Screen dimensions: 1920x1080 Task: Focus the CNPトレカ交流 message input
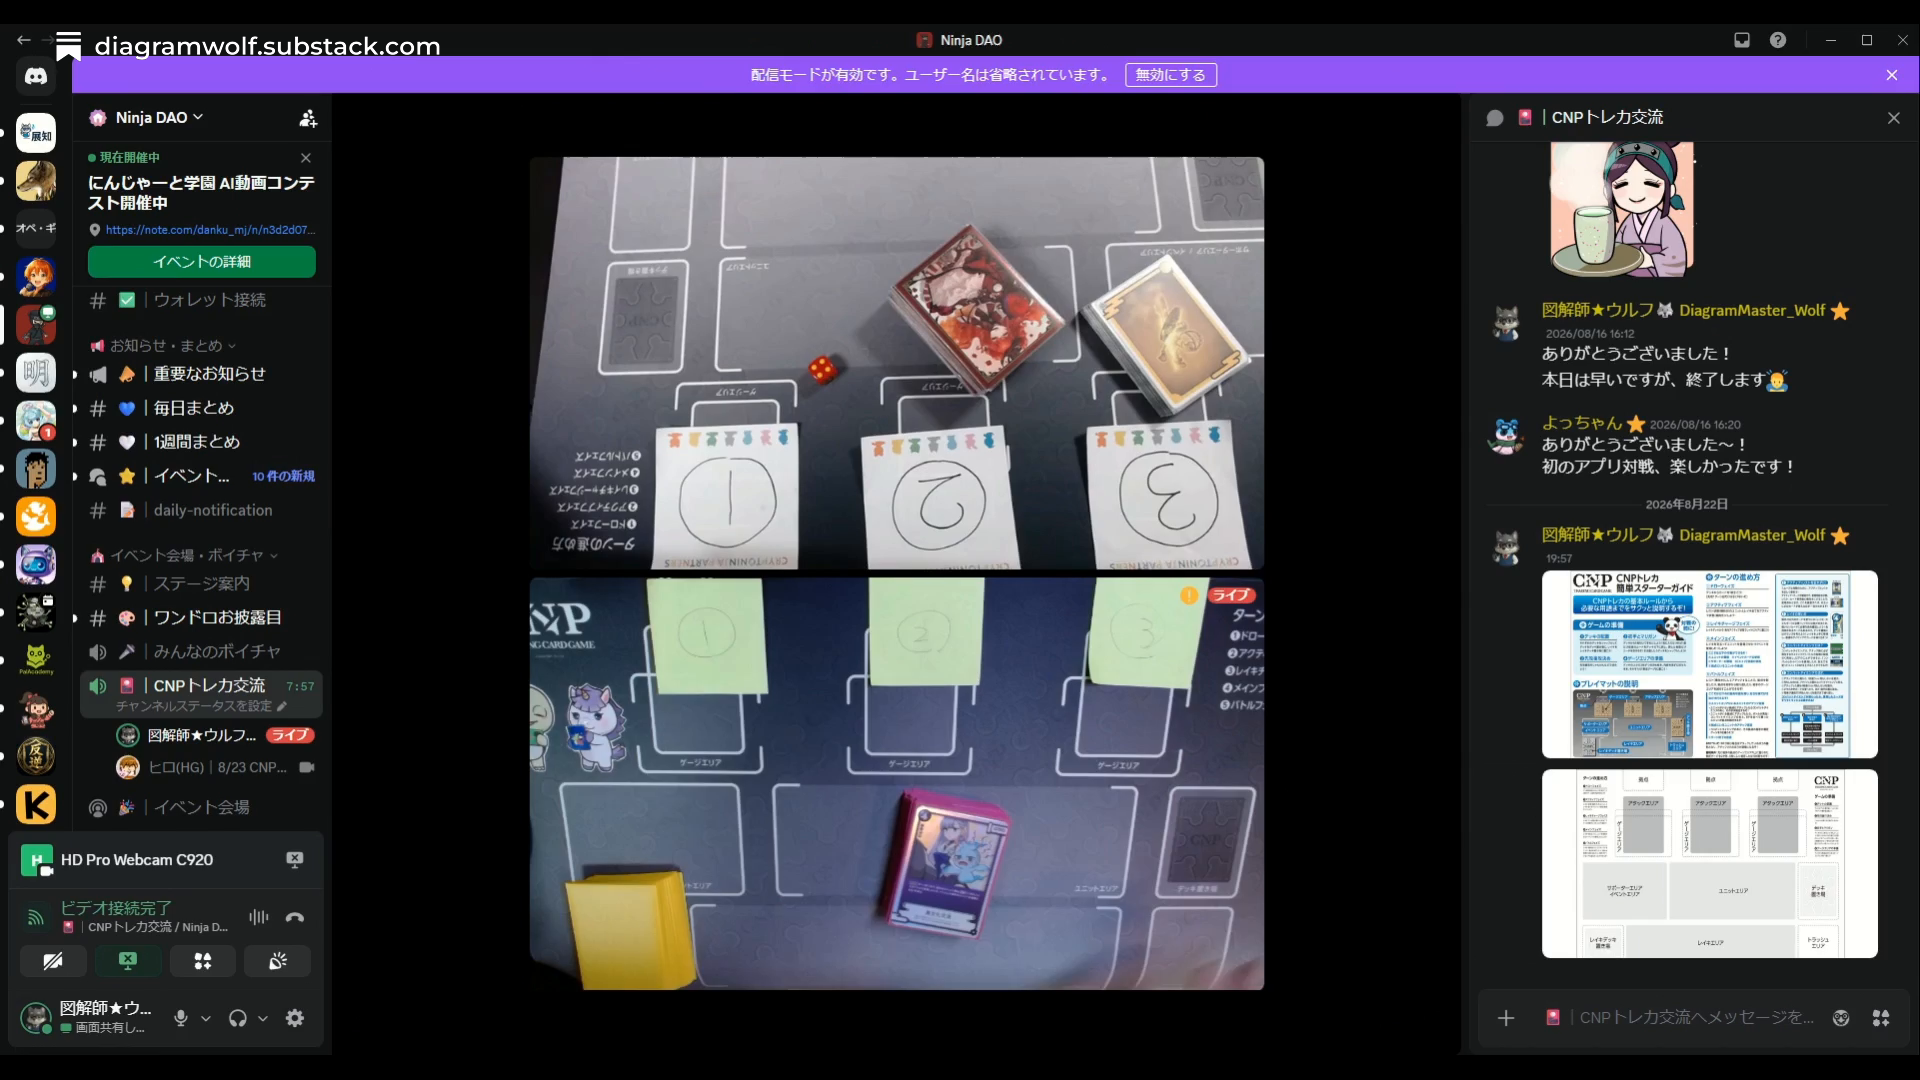(1696, 1018)
